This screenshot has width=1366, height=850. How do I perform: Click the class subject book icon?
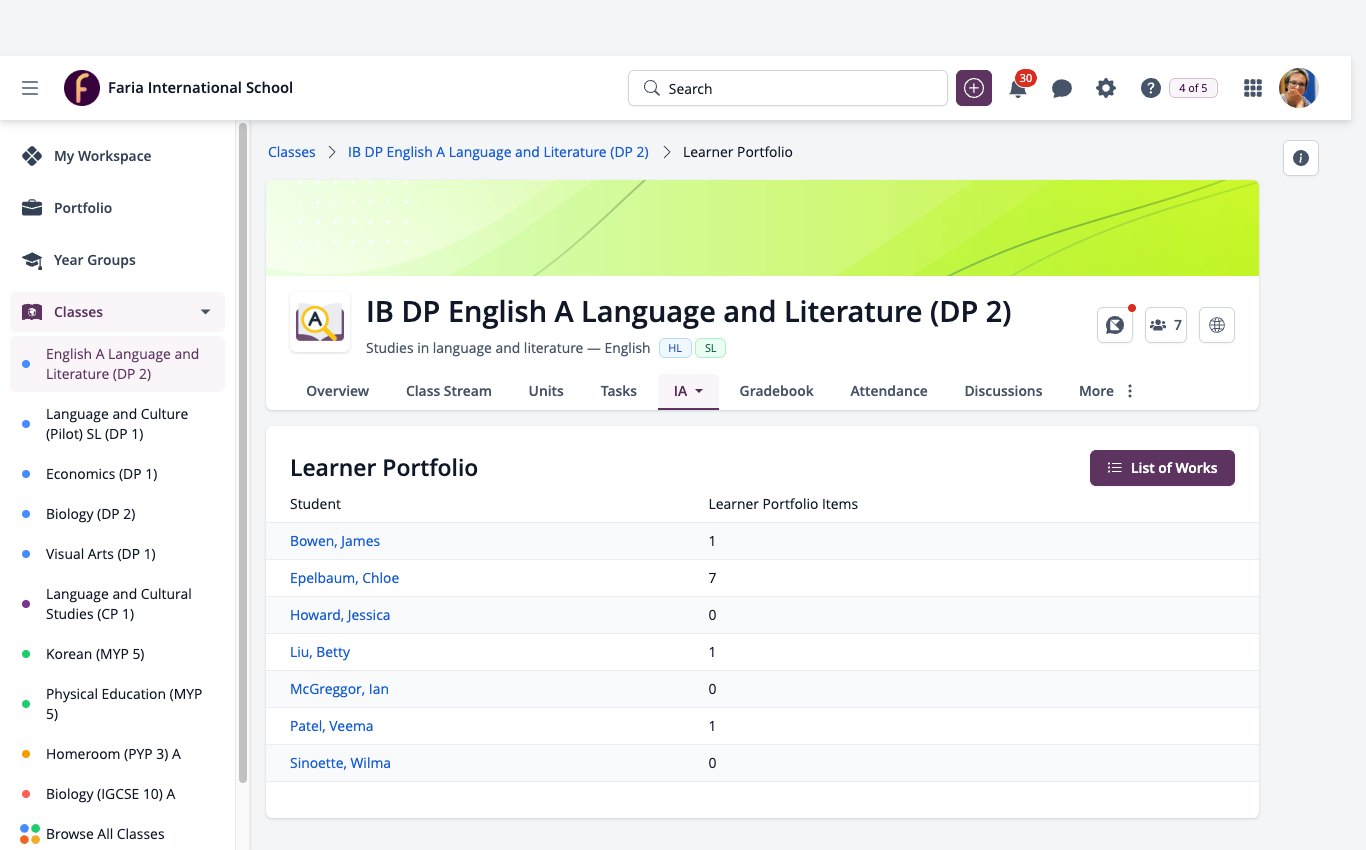coord(320,322)
